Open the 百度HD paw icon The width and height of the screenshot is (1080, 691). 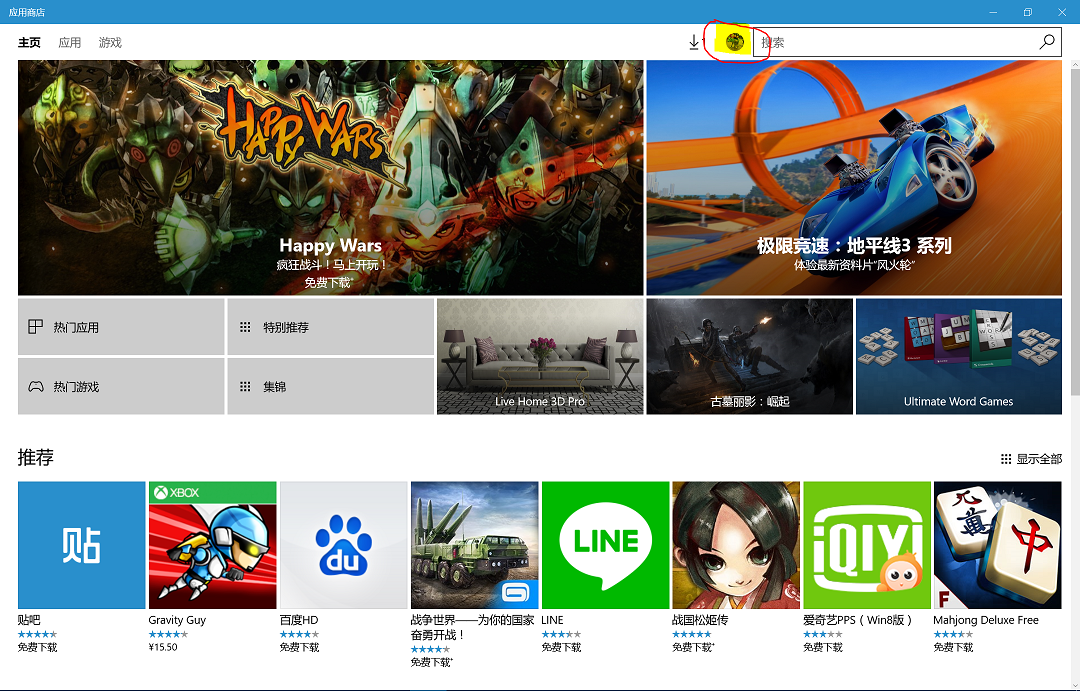343,545
